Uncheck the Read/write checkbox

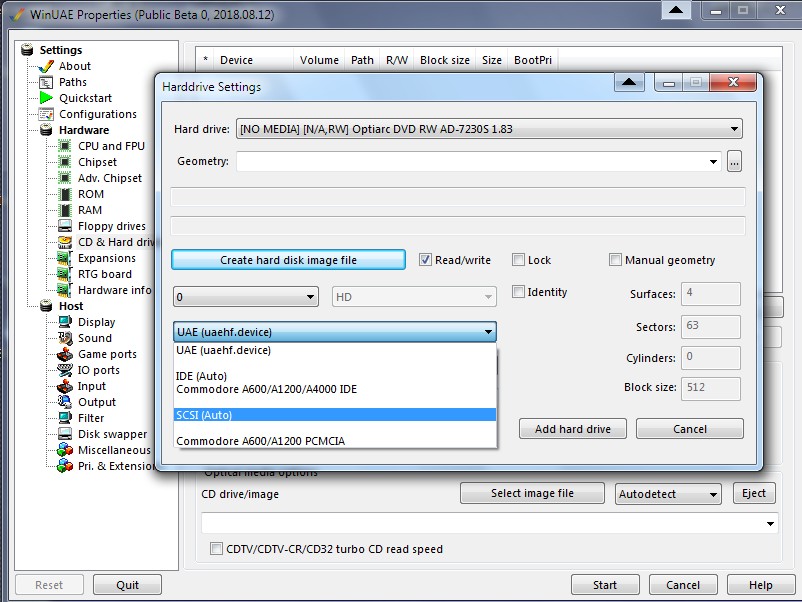pyautogui.click(x=425, y=260)
